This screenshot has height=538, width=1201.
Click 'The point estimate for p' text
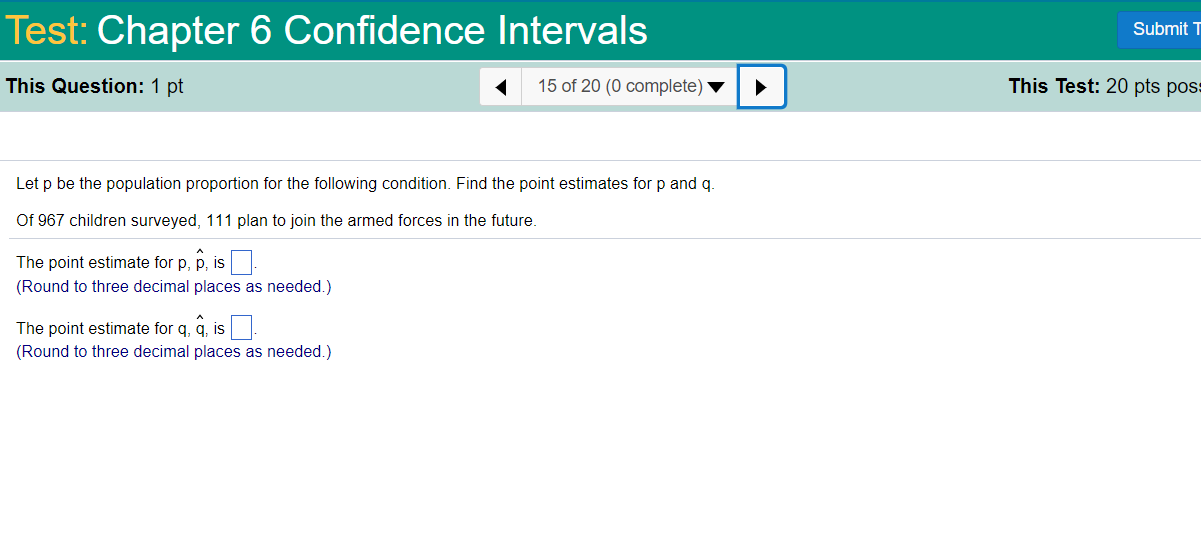(102, 263)
